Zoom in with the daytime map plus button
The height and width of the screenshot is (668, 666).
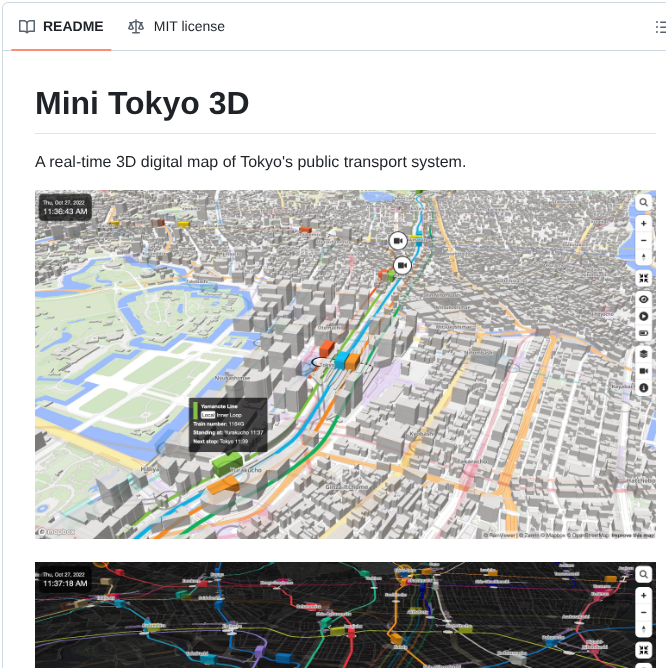(643, 223)
